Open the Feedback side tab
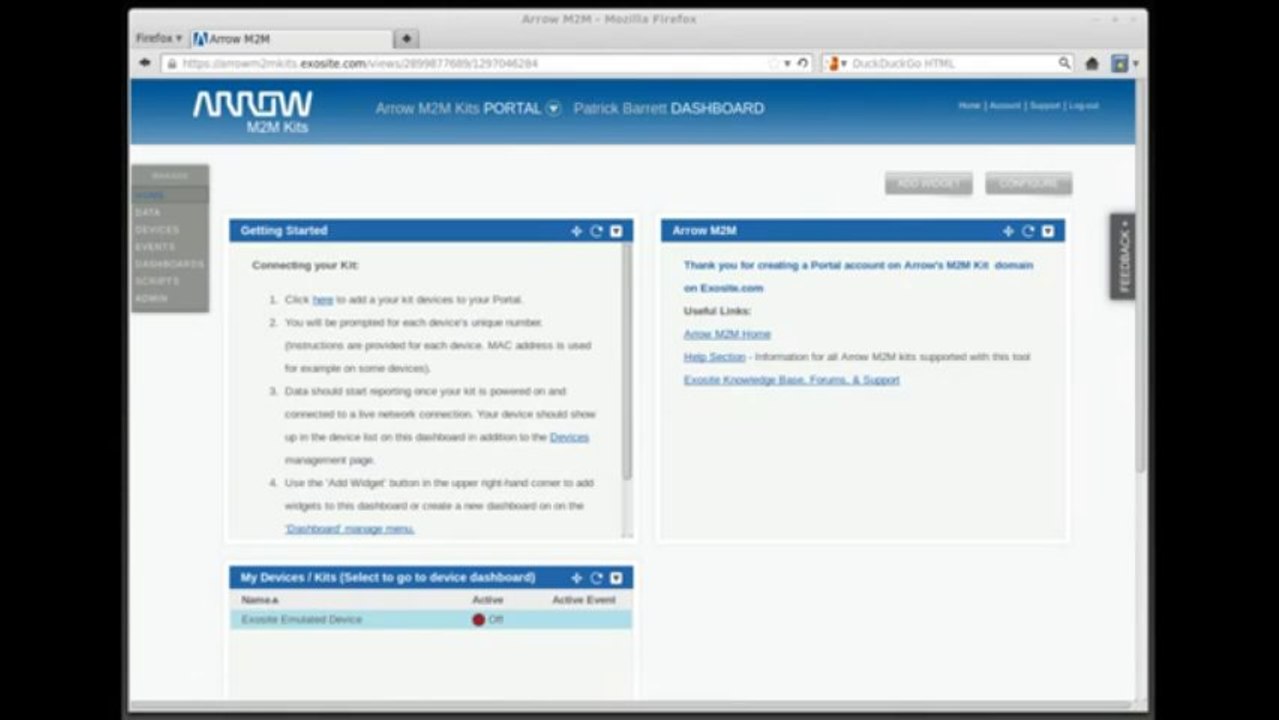 coord(1122,256)
